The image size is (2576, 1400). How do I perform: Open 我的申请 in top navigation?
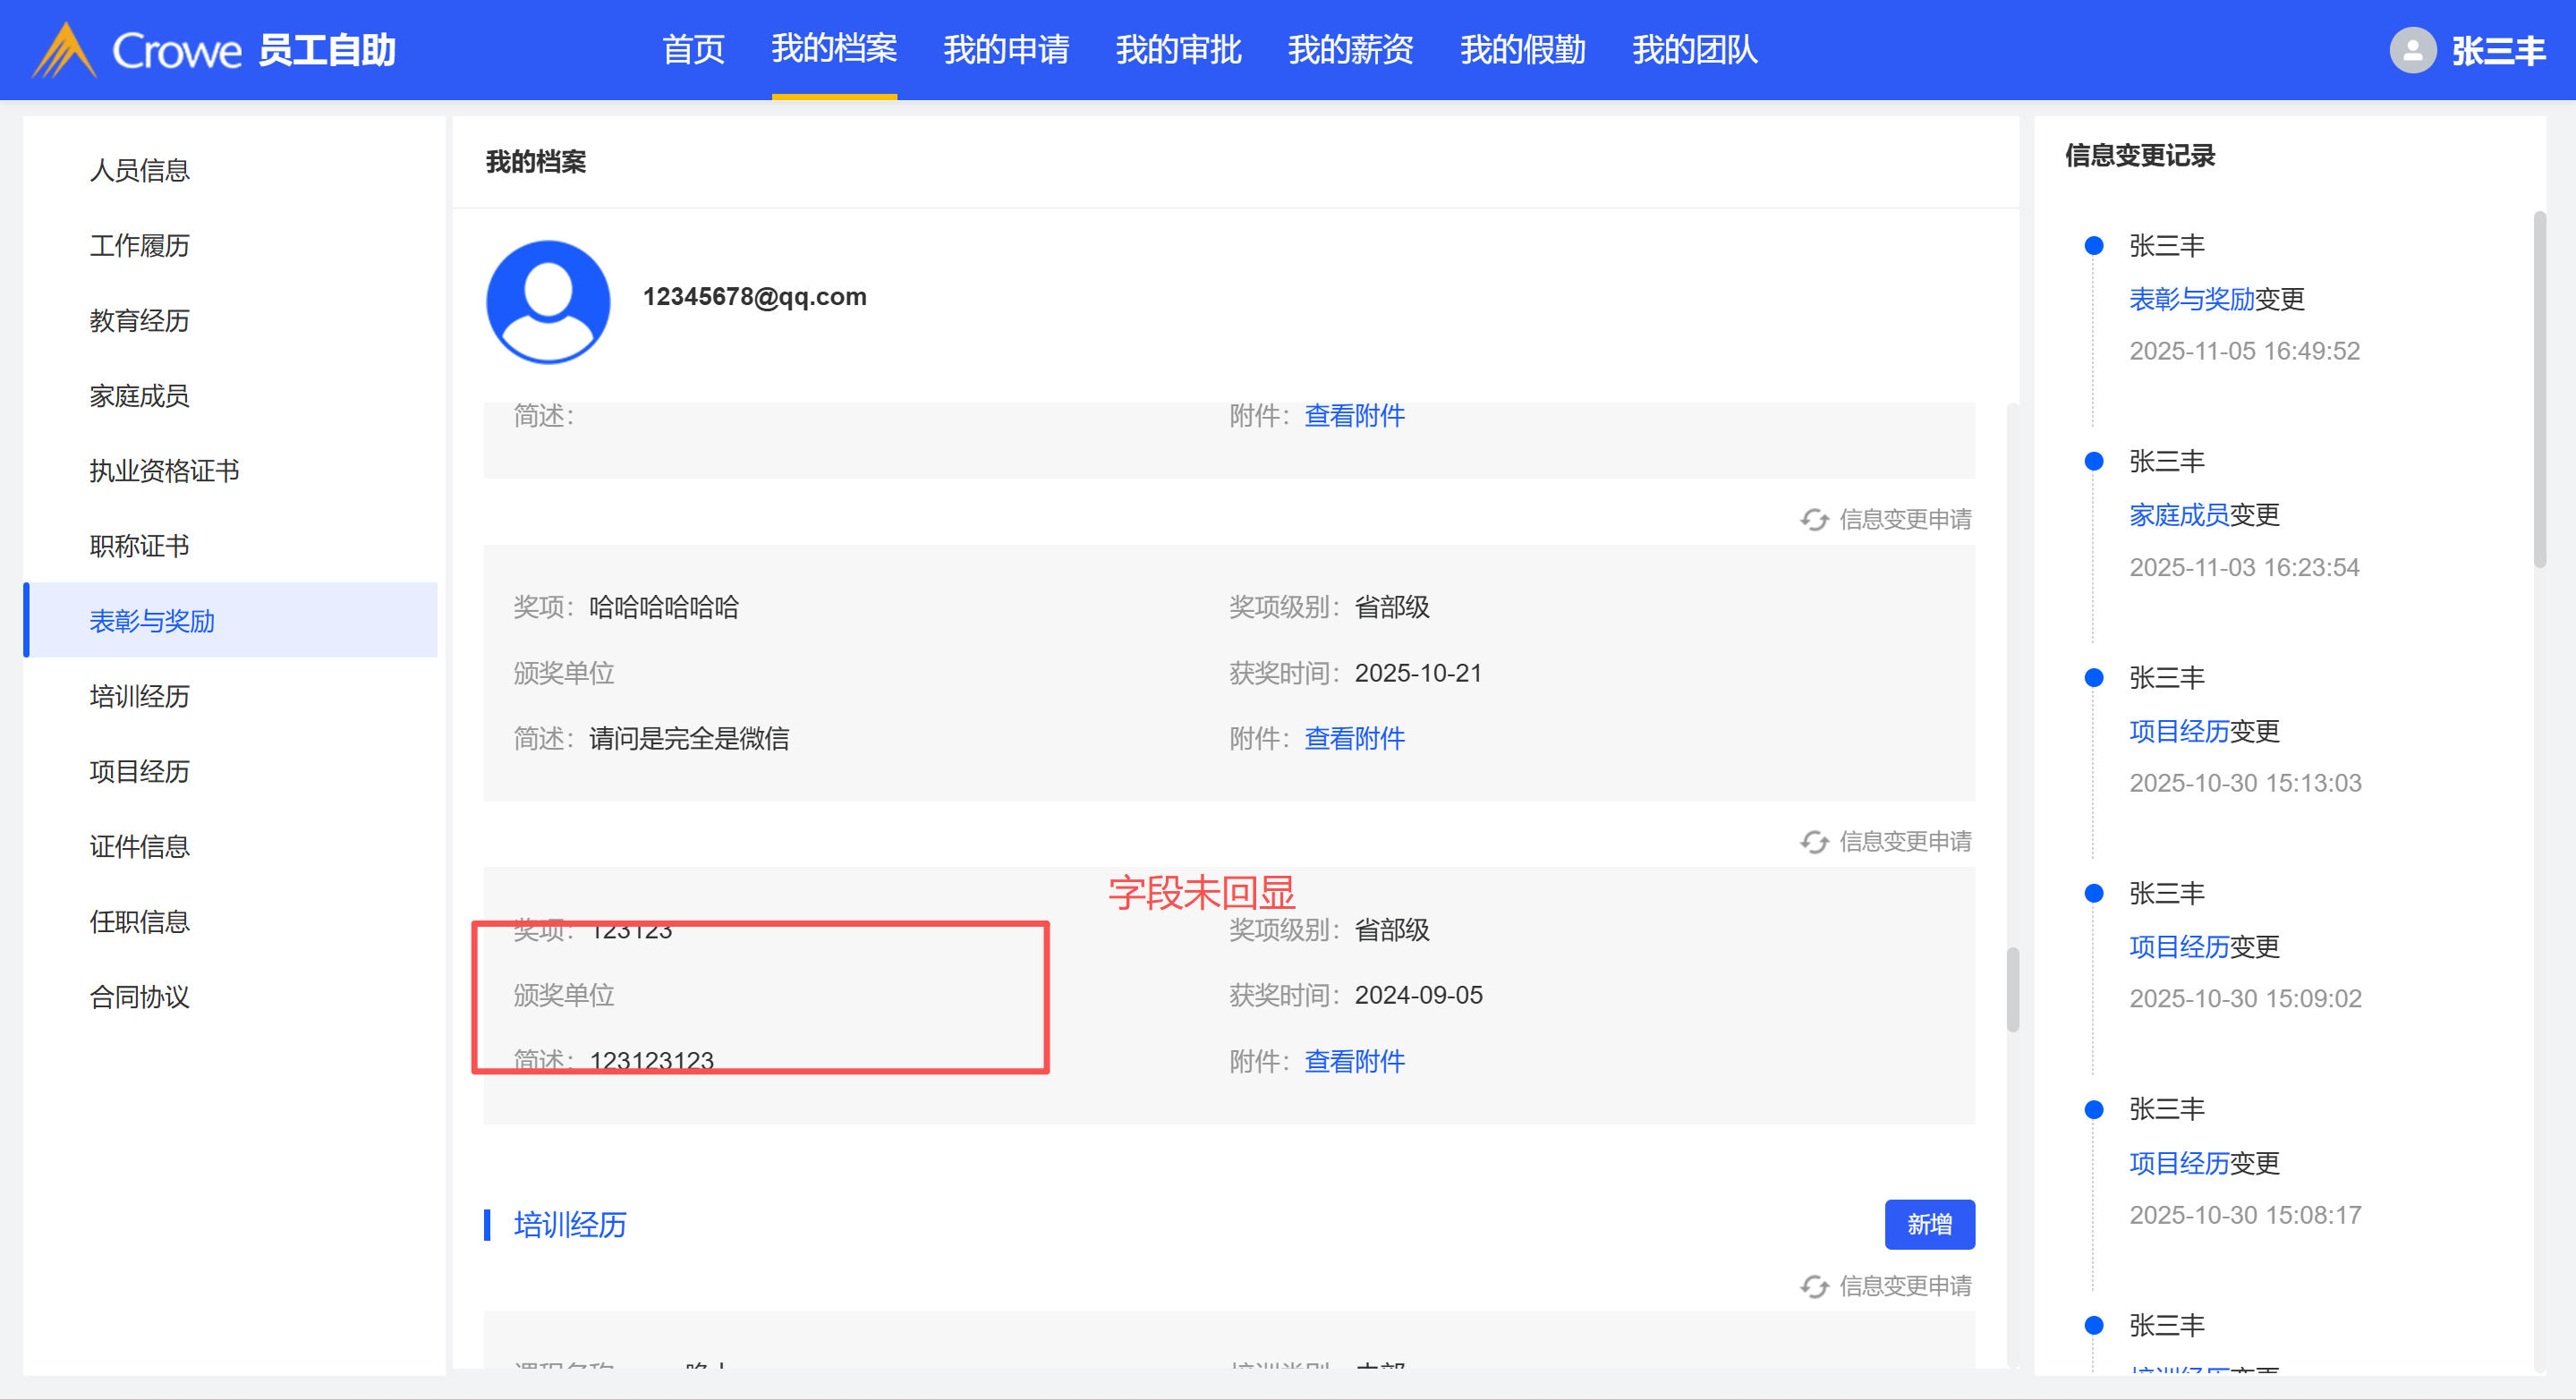coord(1006,50)
